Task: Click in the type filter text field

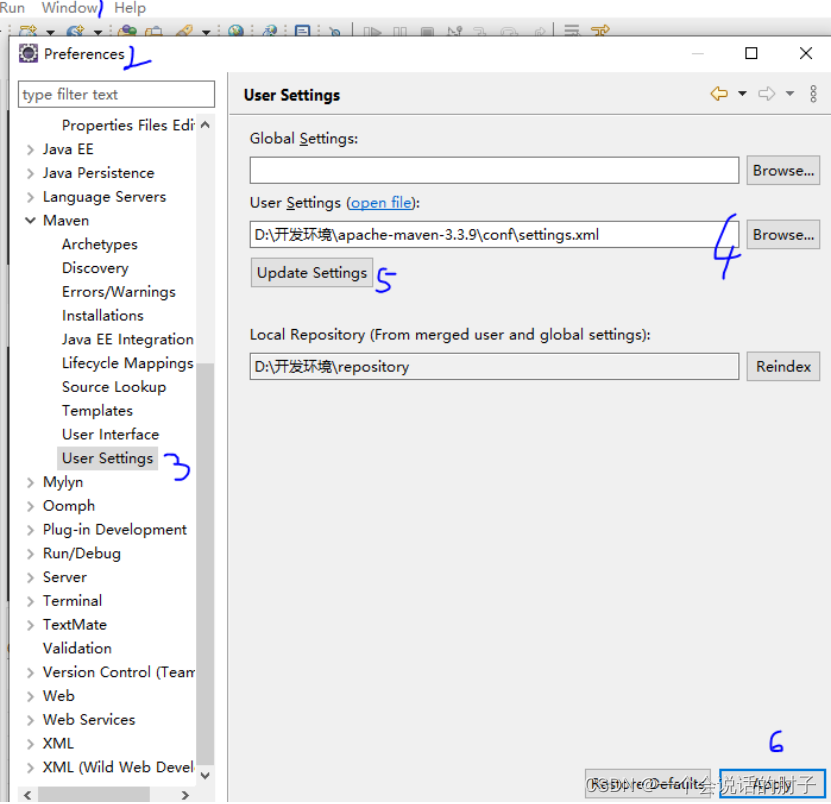Action: point(116,94)
